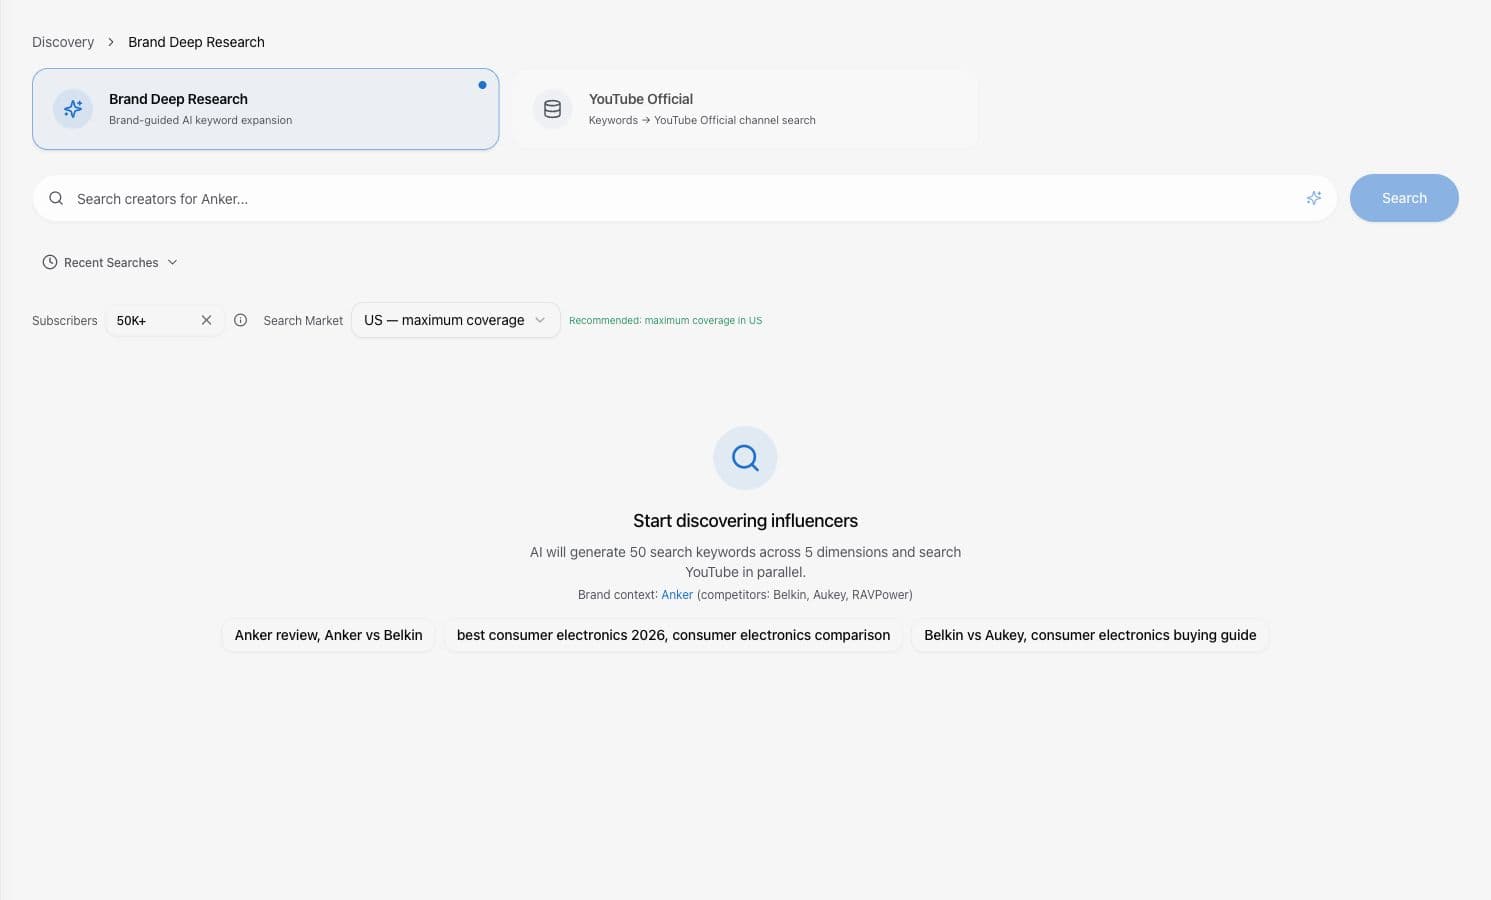Click the blue Search button
Viewport: 1491px width, 900px height.
tap(1404, 198)
